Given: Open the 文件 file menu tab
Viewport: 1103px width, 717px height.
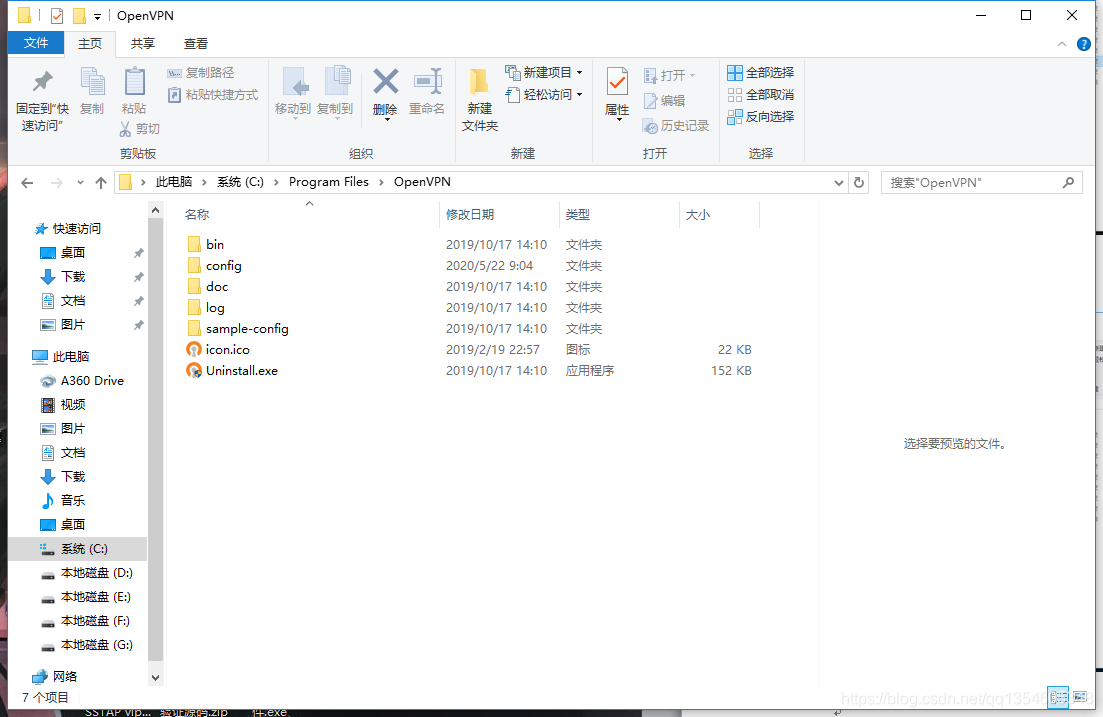Looking at the screenshot, I should 36,43.
